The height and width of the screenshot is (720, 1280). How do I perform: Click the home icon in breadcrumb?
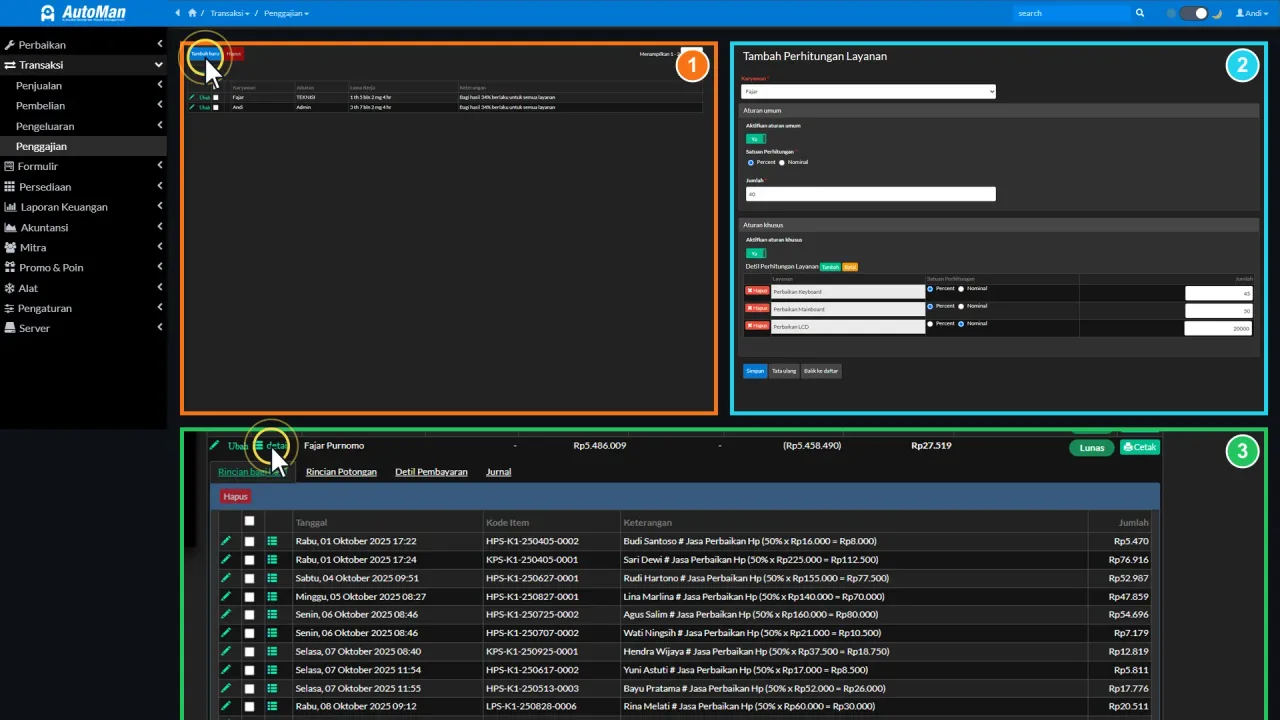coord(190,13)
